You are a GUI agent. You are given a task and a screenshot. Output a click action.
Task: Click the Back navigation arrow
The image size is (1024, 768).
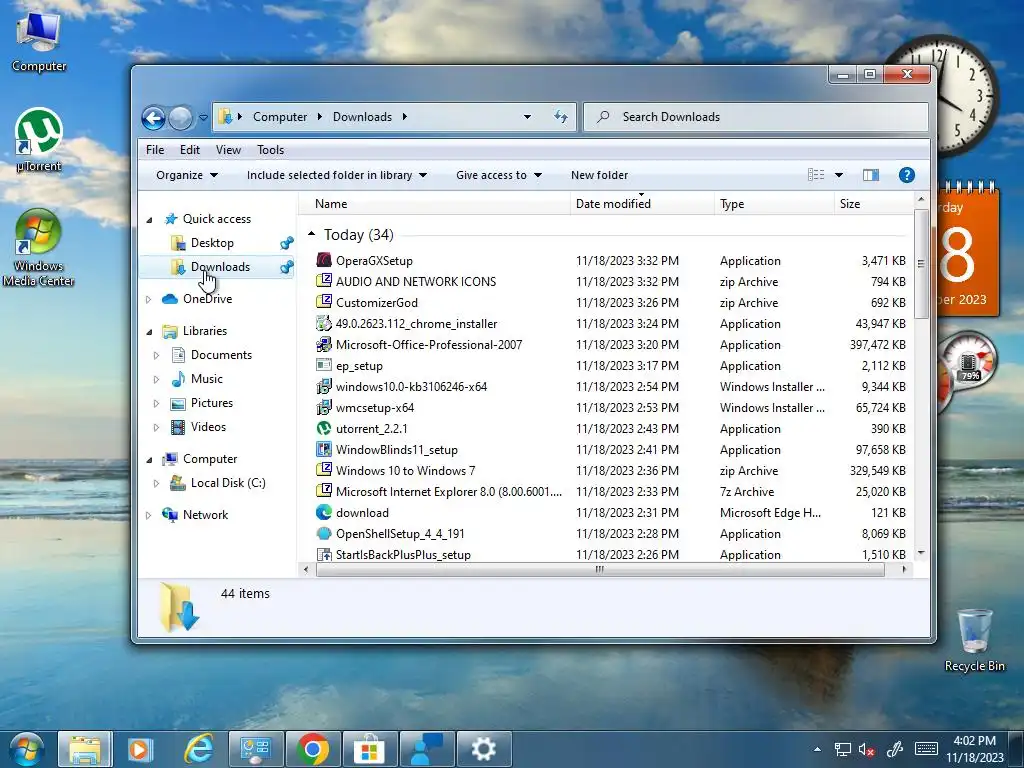pos(153,118)
